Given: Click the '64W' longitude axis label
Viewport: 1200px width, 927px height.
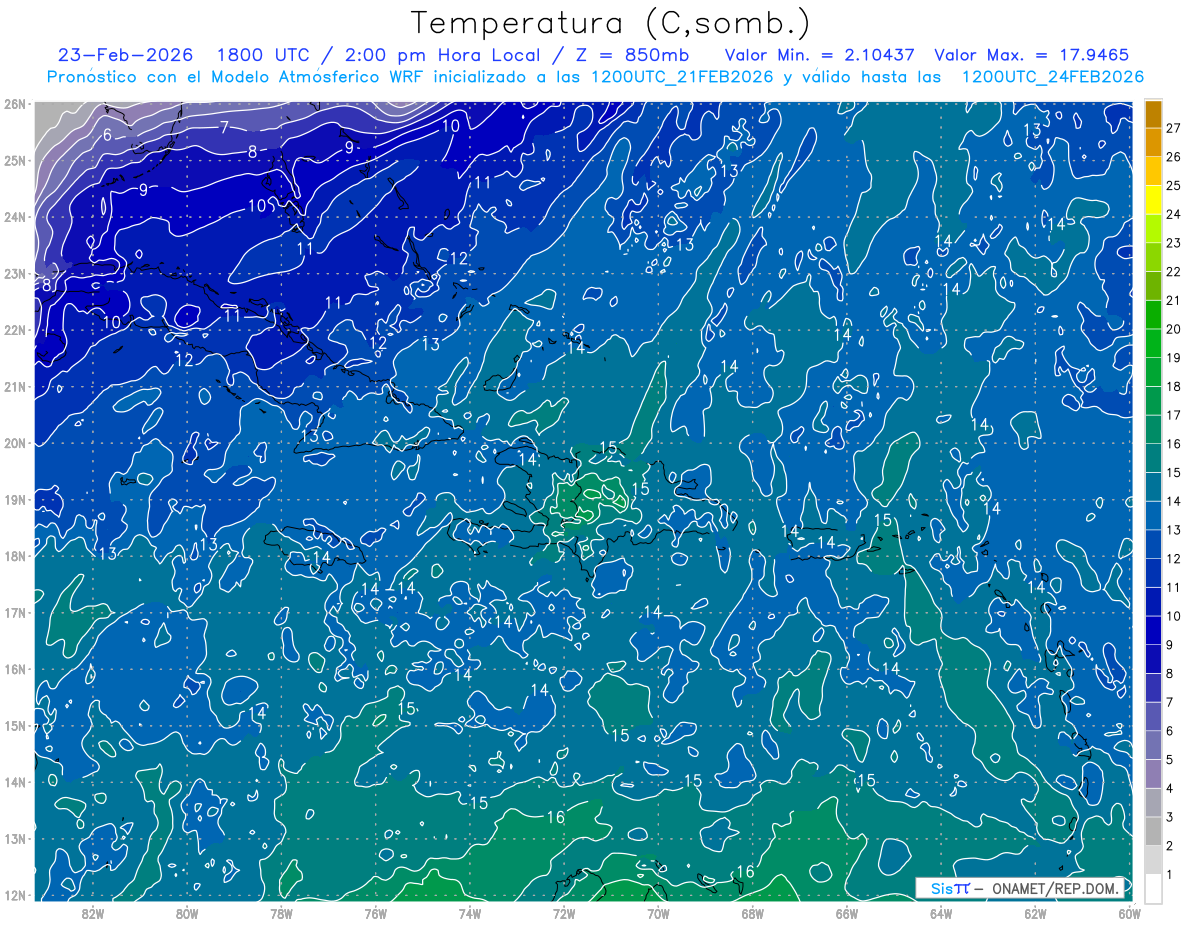Looking at the screenshot, I should [x=940, y=912].
